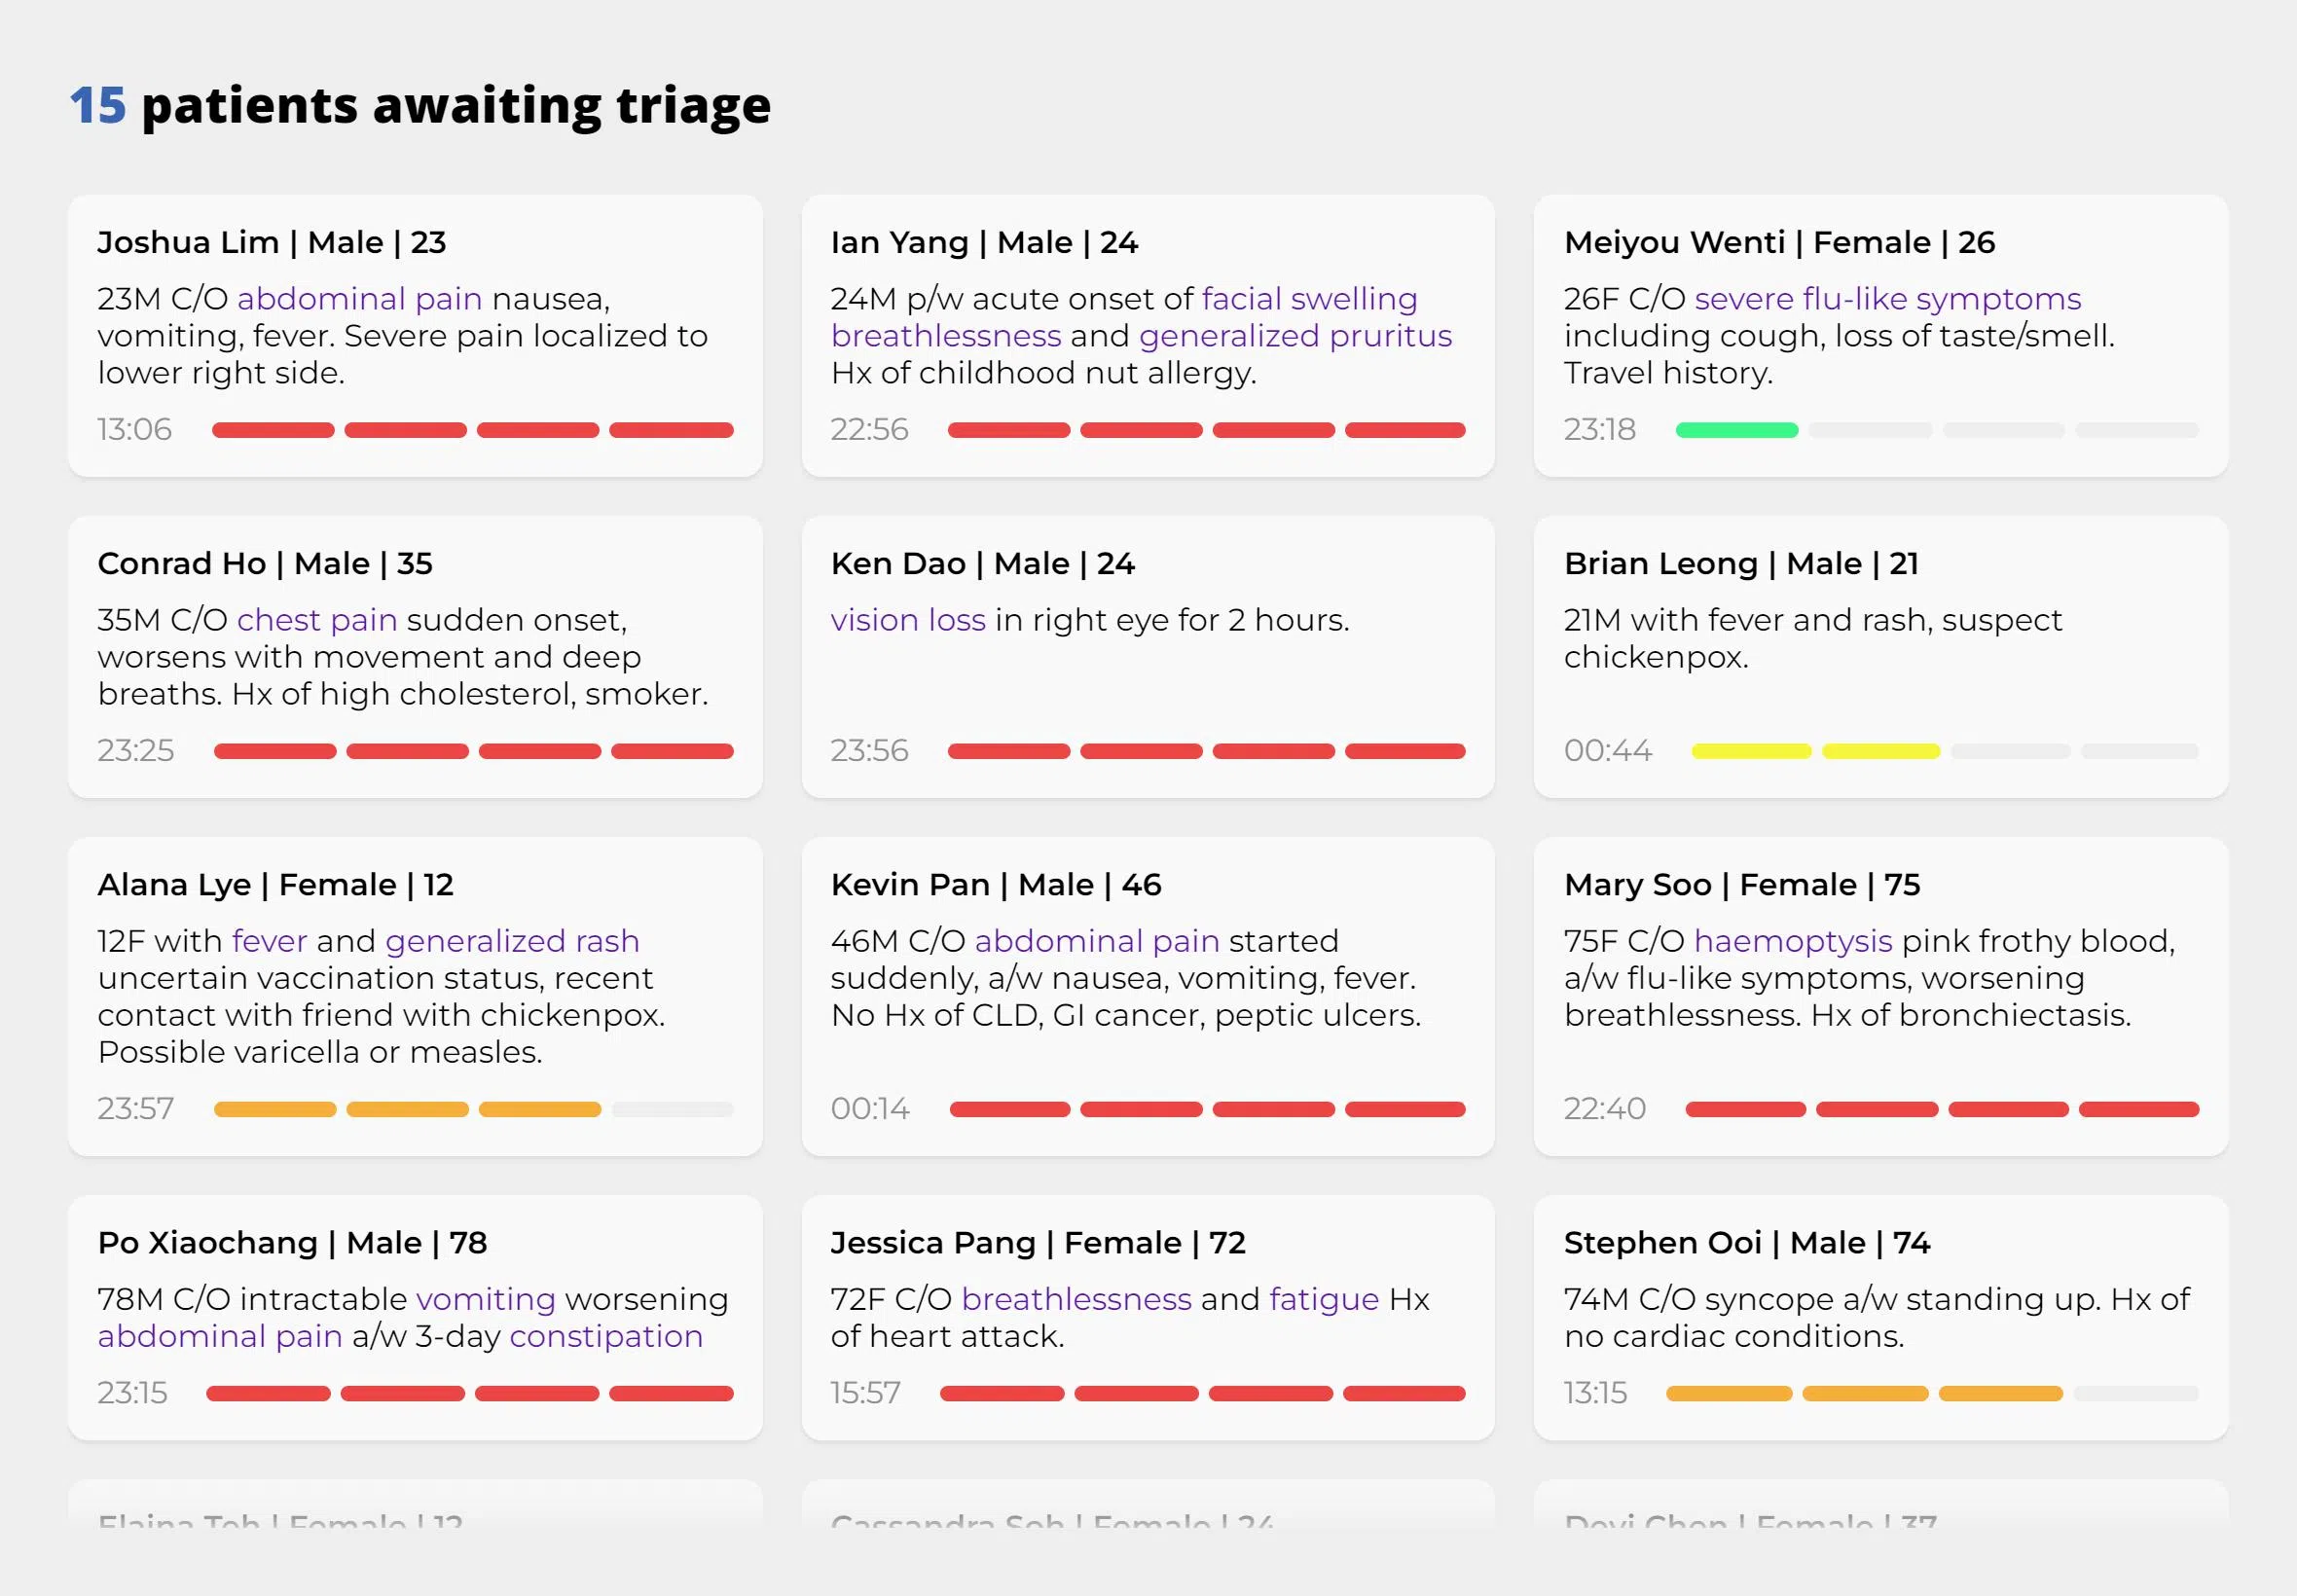Click the 22:40 timestamp on Mary Soo's card

click(1604, 1109)
